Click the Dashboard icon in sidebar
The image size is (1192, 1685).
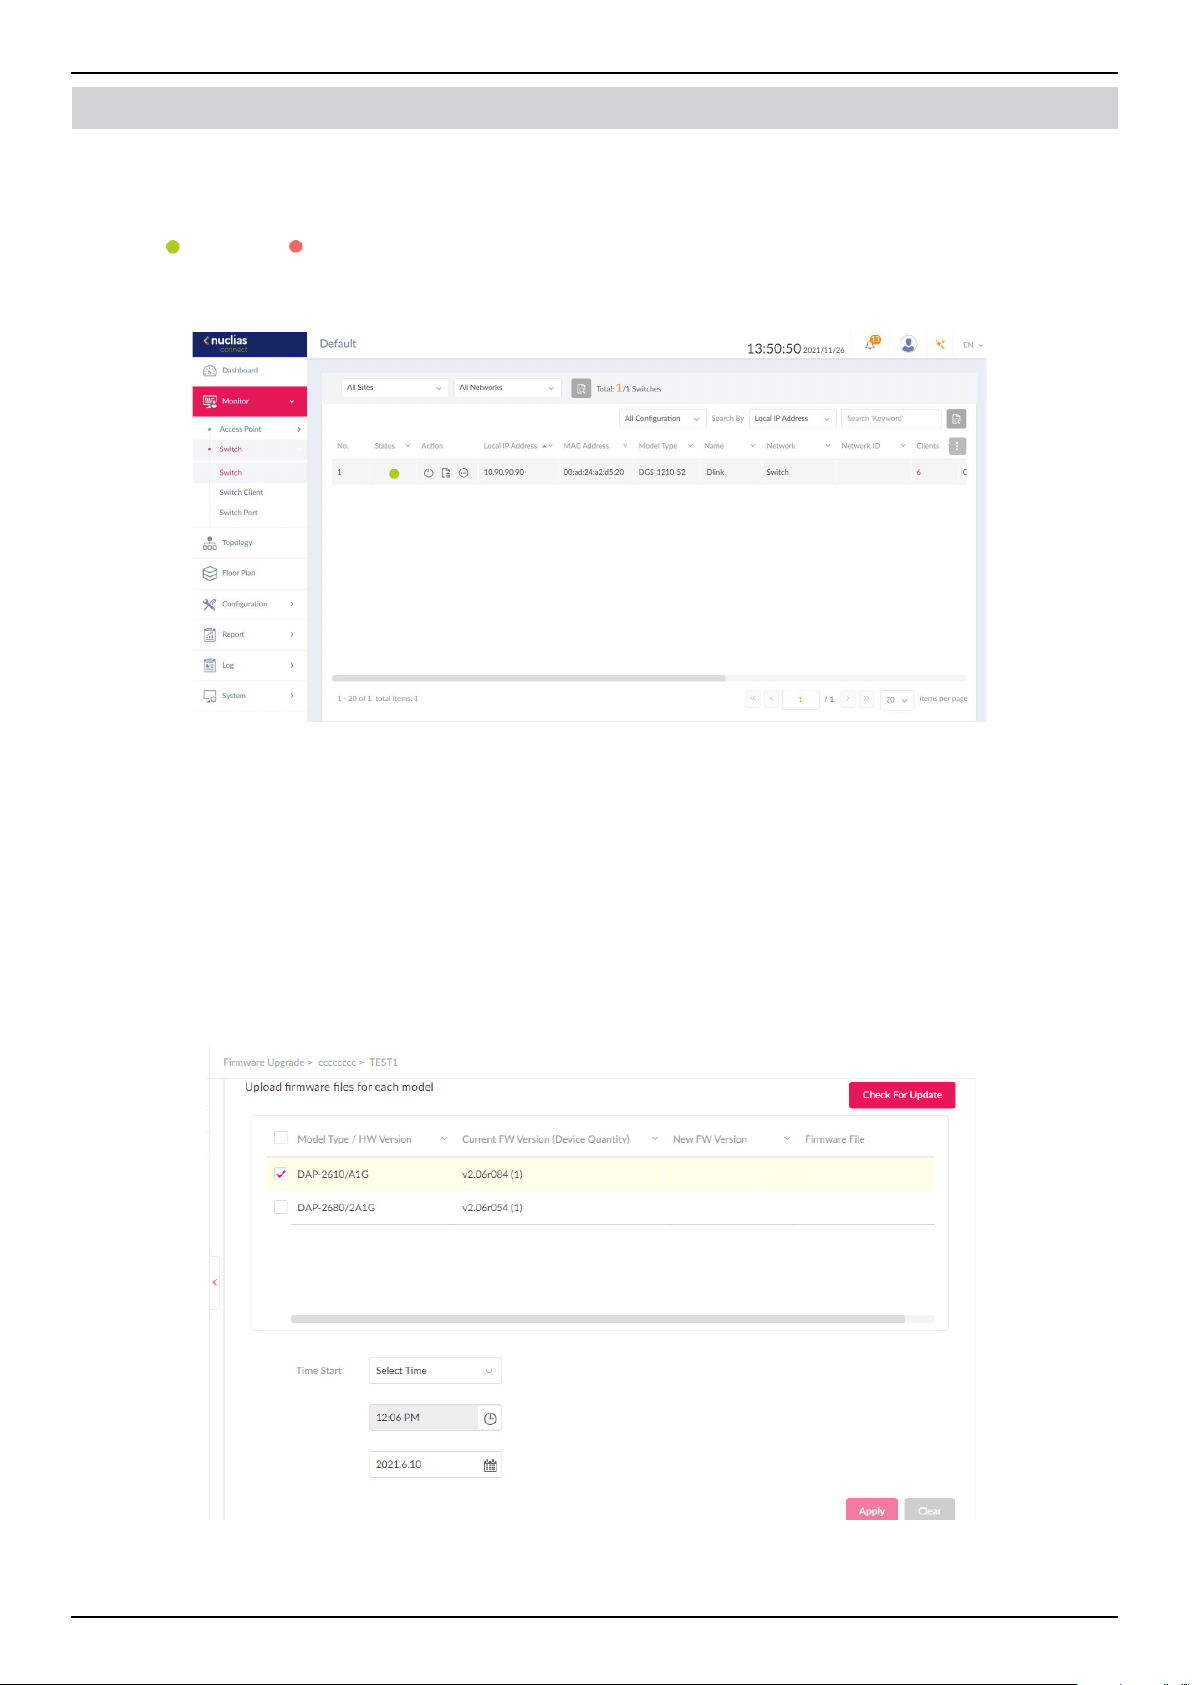pos(210,371)
